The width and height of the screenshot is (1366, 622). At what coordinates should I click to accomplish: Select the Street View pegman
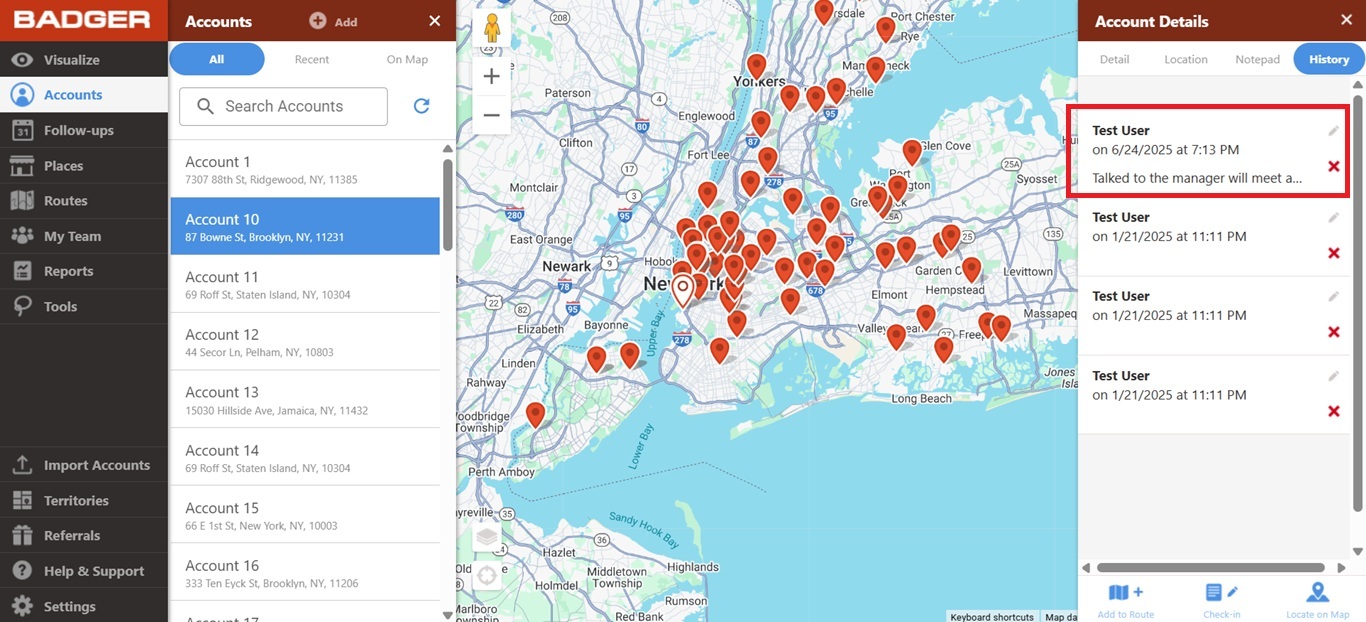click(x=491, y=27)
